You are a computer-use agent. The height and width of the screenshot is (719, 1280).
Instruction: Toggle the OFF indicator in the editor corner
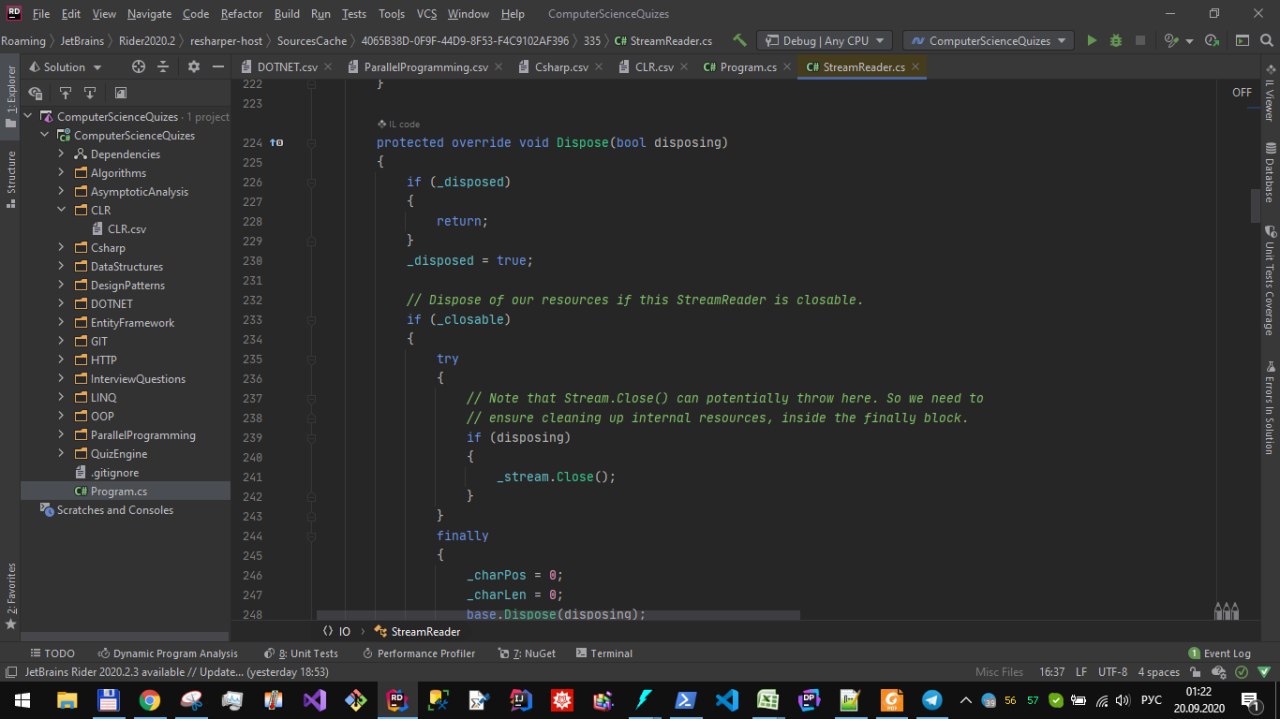1241,92
